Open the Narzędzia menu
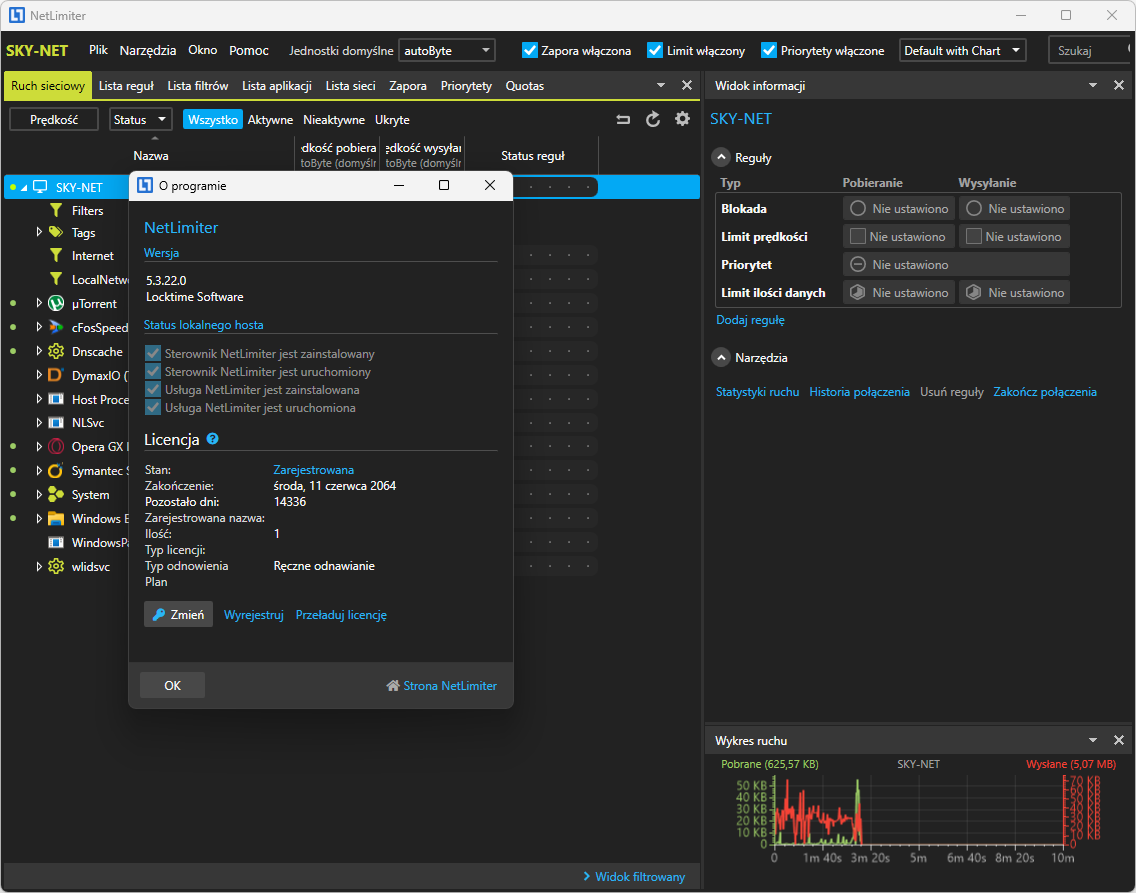Image resolution: width=1136 pixels, height=893 pixels. [x=148, y=50]
